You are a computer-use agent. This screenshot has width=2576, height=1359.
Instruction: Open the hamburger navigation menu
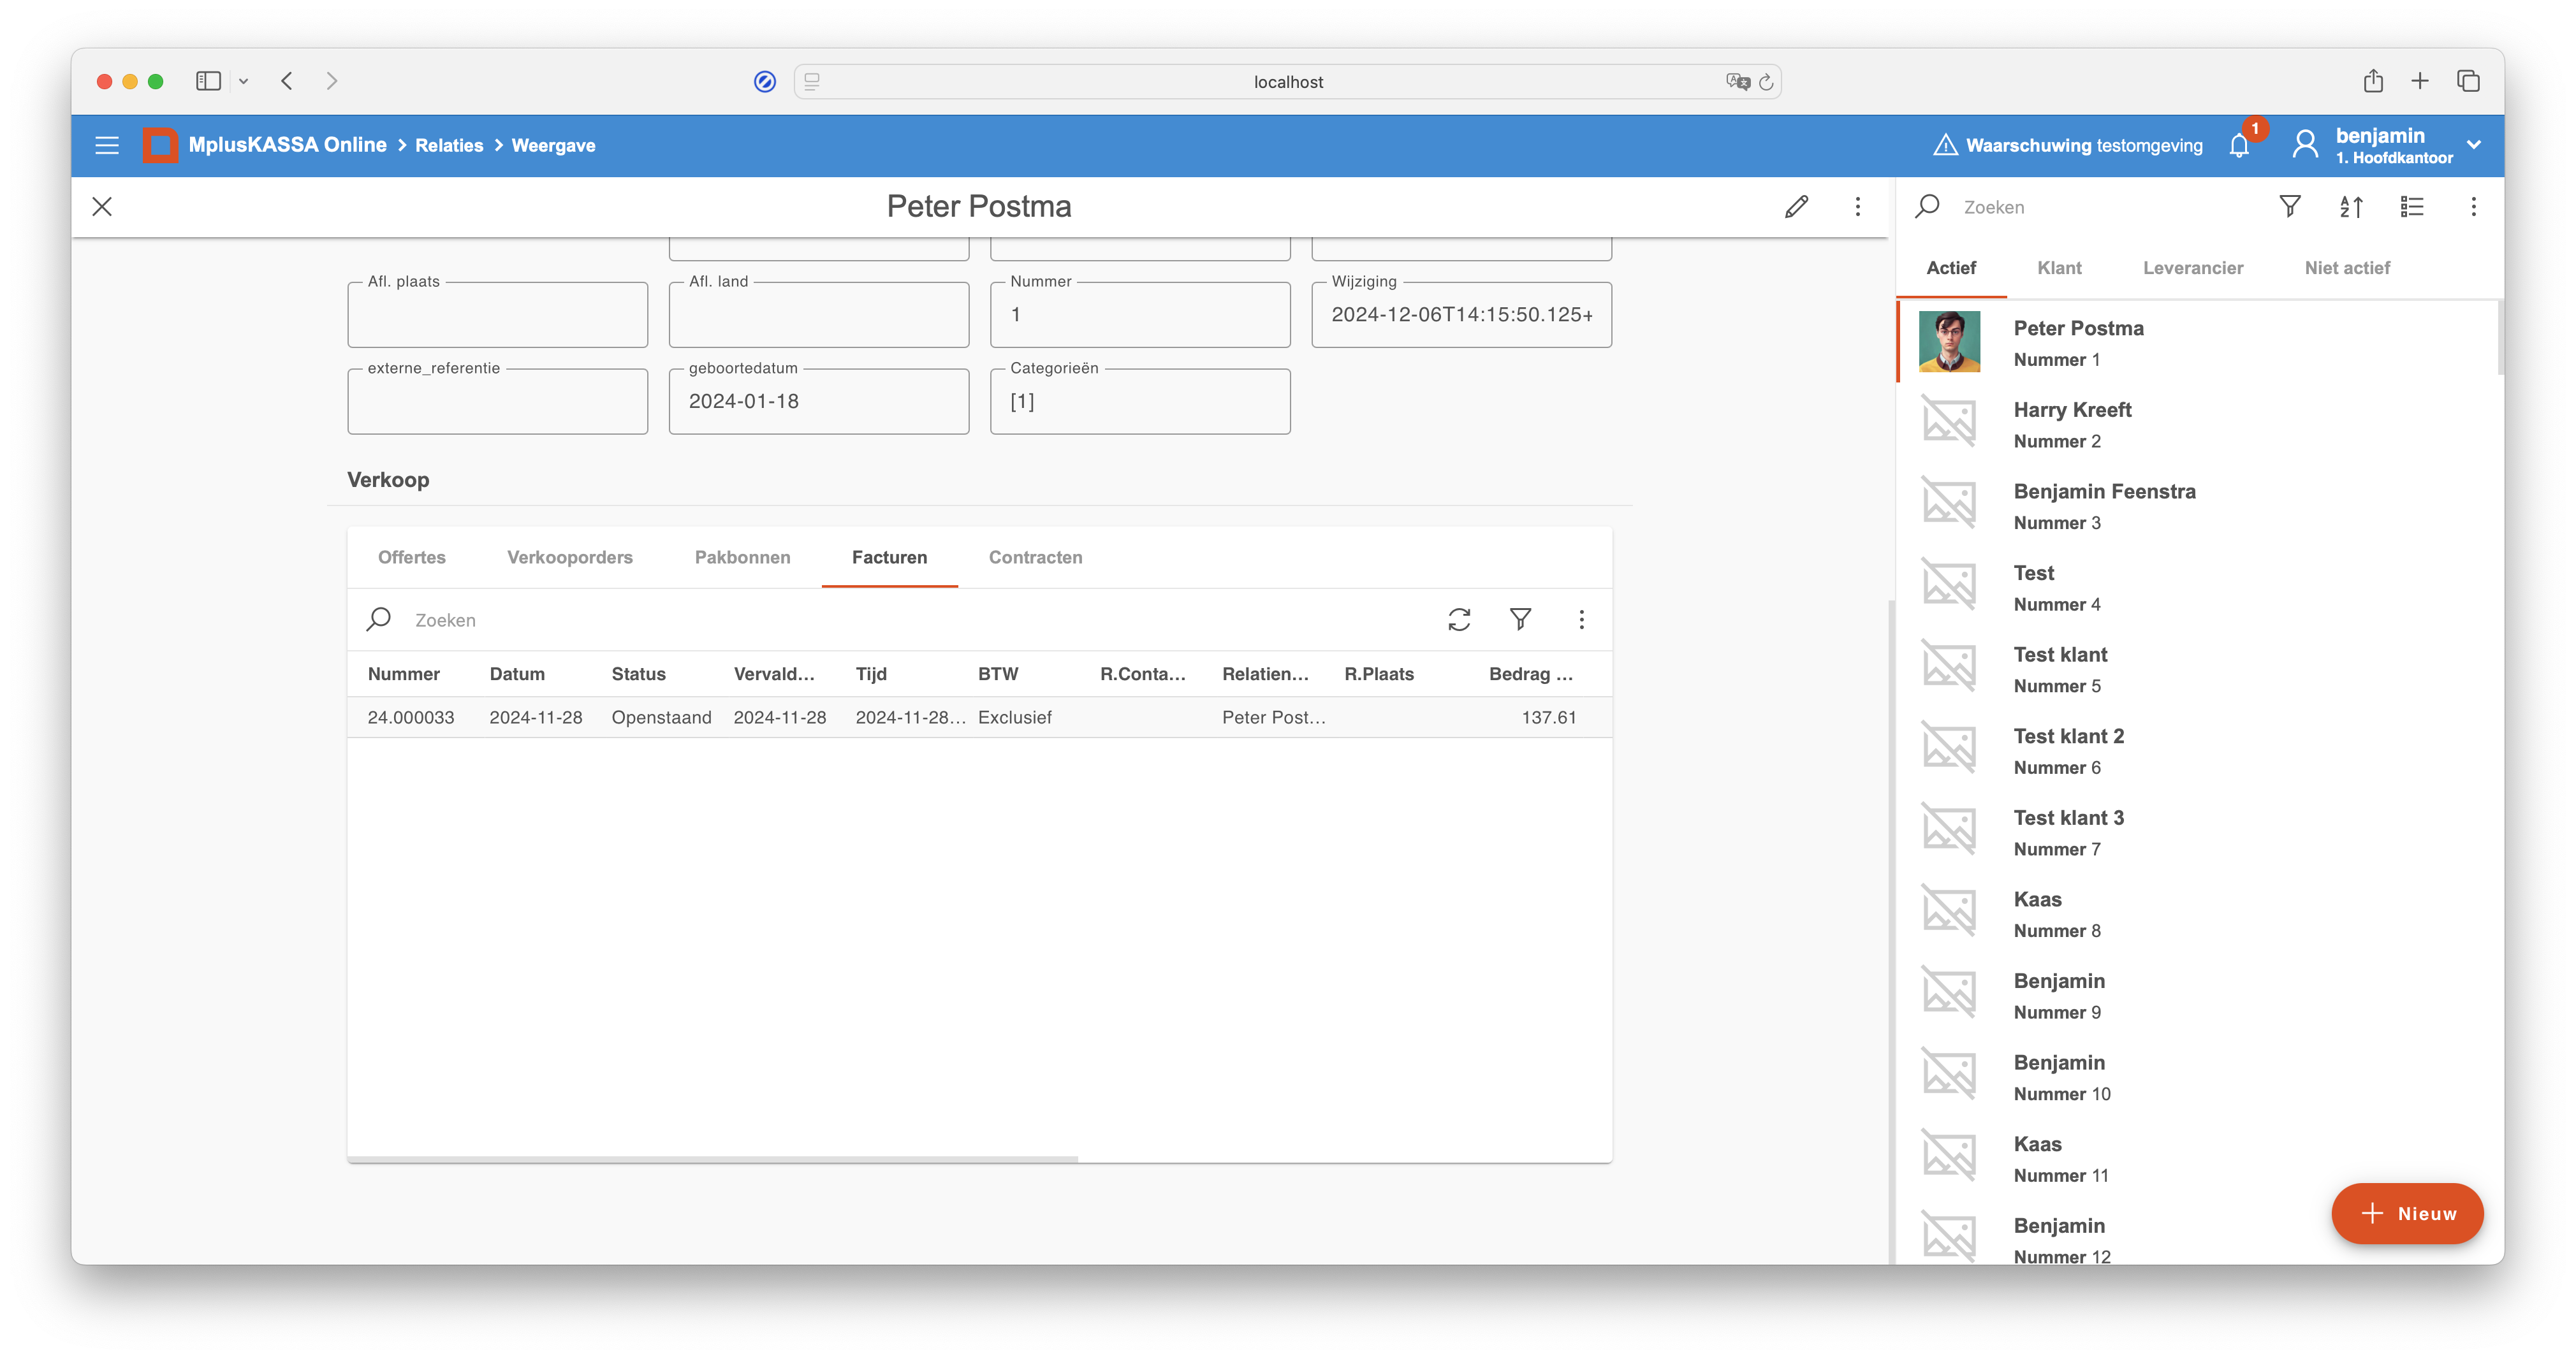(x=107, y=145)
